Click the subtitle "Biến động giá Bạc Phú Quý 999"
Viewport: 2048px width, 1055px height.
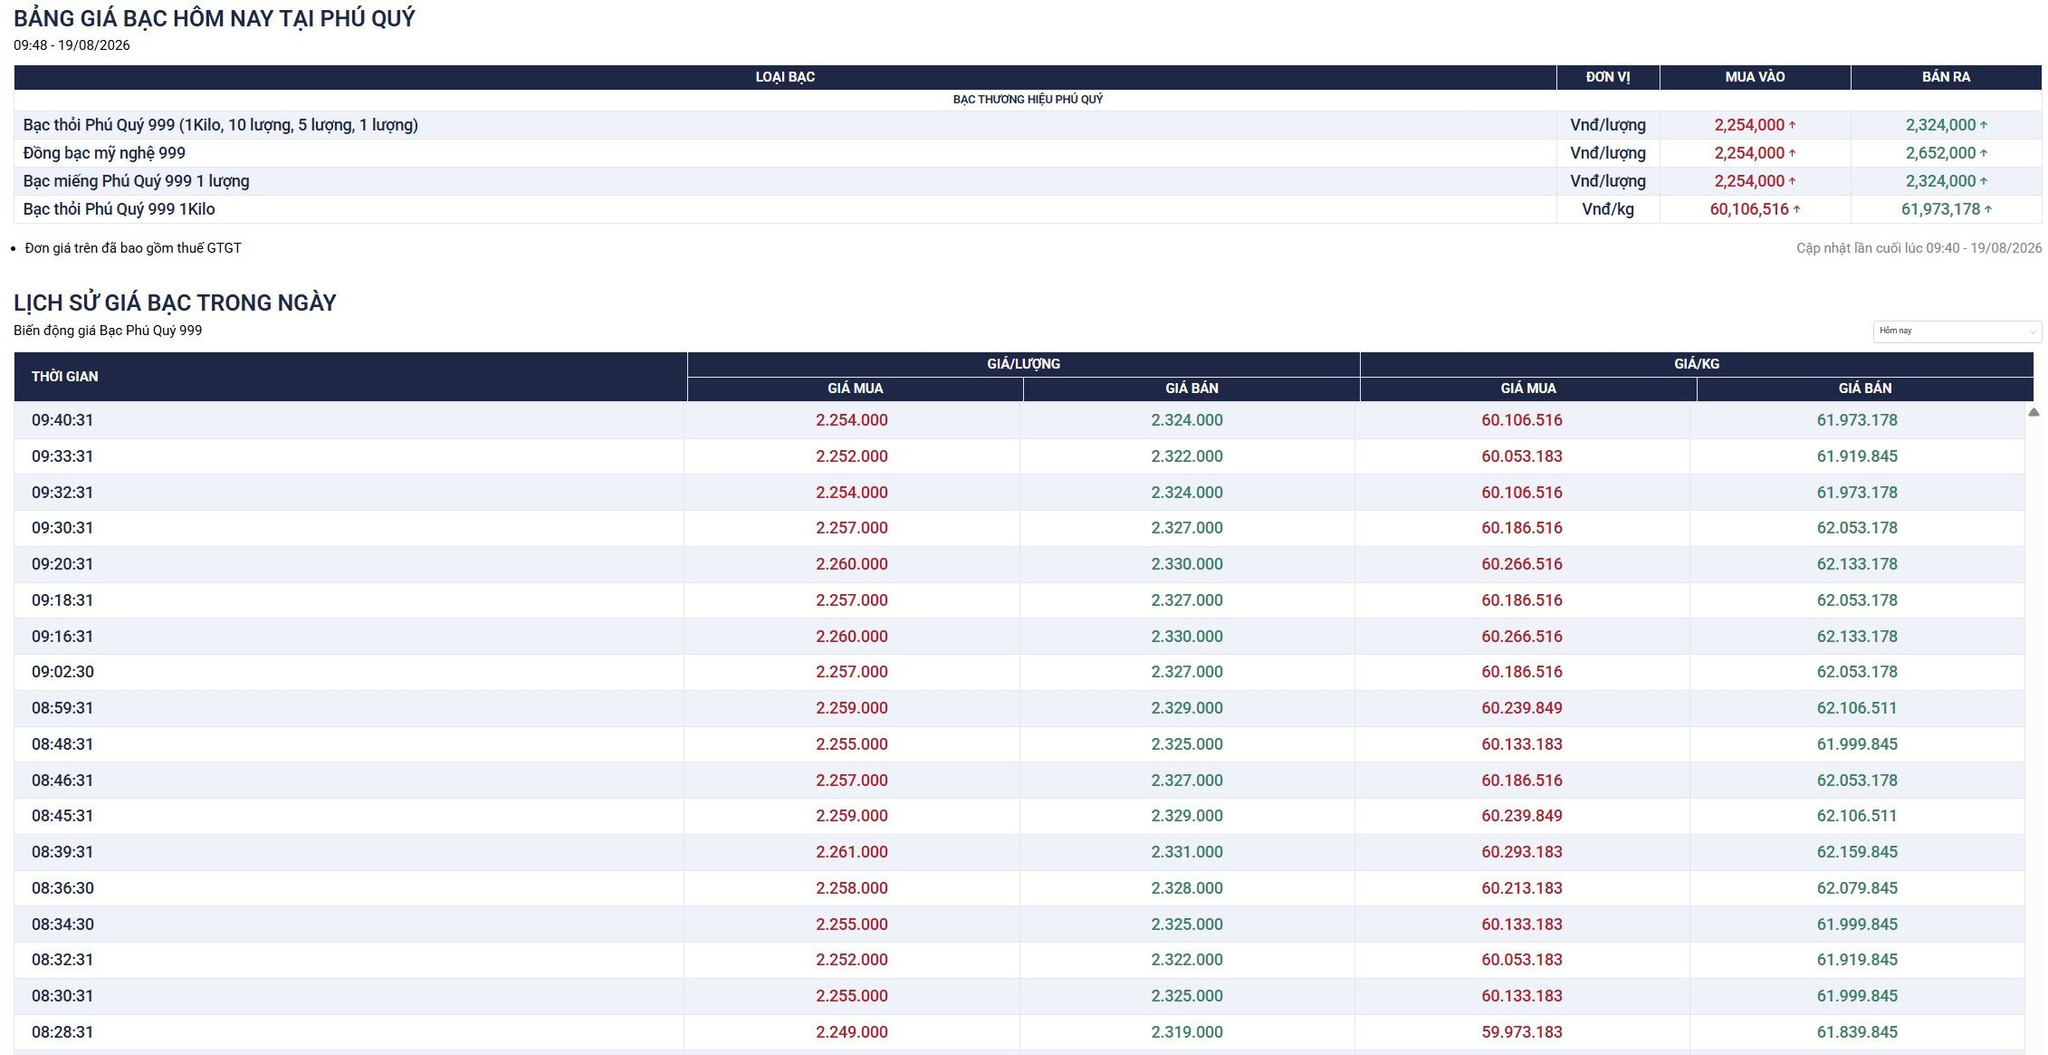108,330
